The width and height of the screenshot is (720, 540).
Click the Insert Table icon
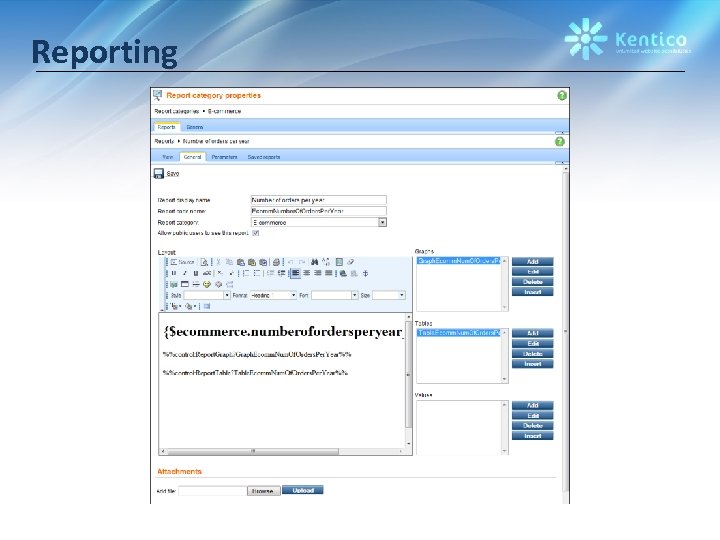pyautogui.click(x=185, y=284)
